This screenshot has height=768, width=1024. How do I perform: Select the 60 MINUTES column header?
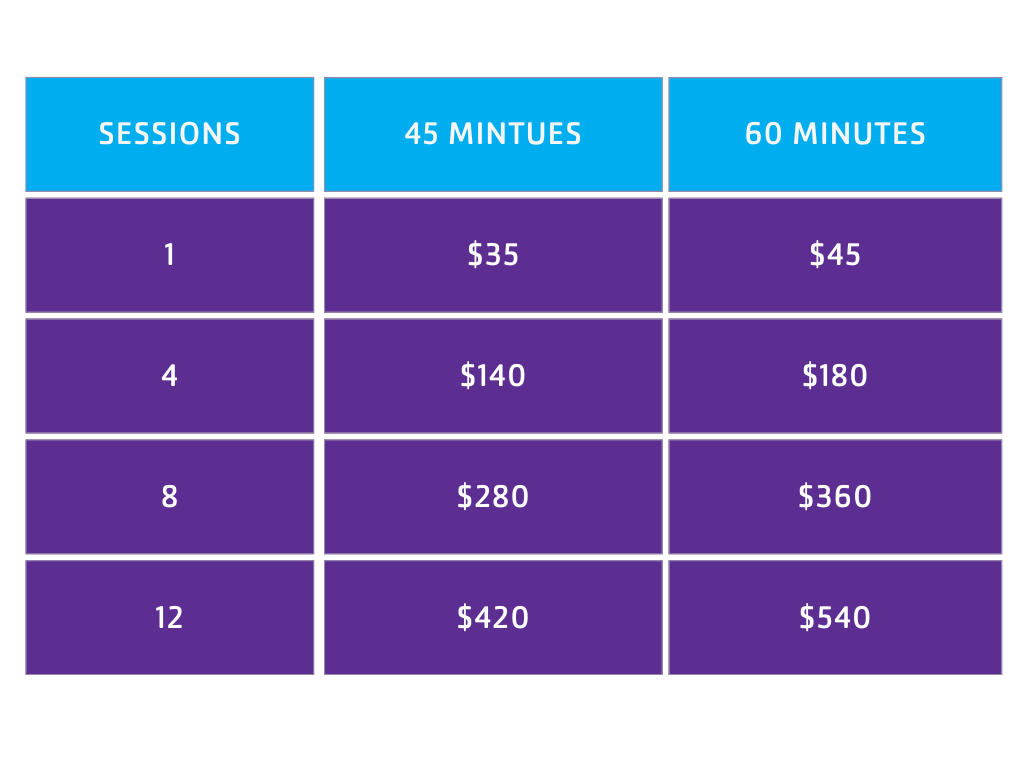(835, 134)
